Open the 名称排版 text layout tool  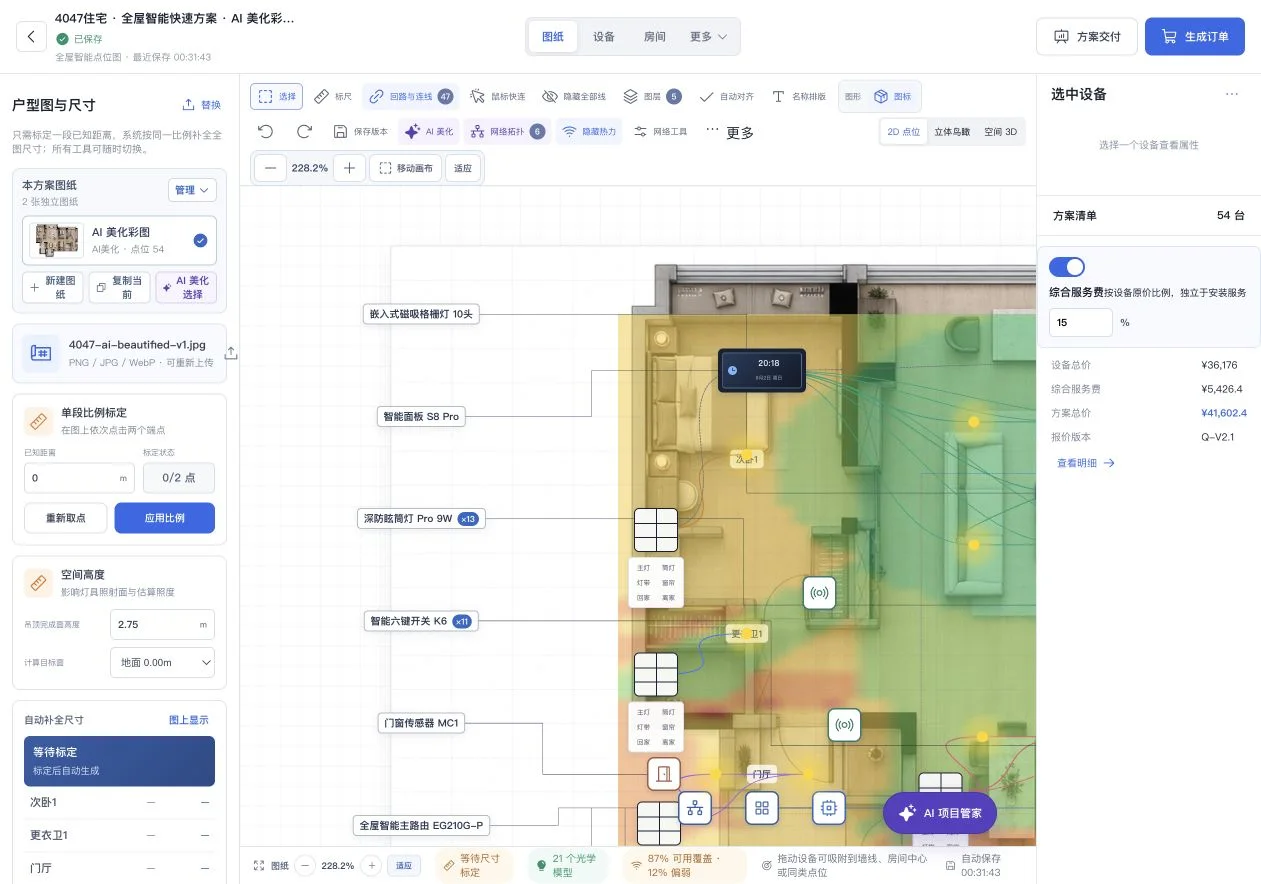799,96
